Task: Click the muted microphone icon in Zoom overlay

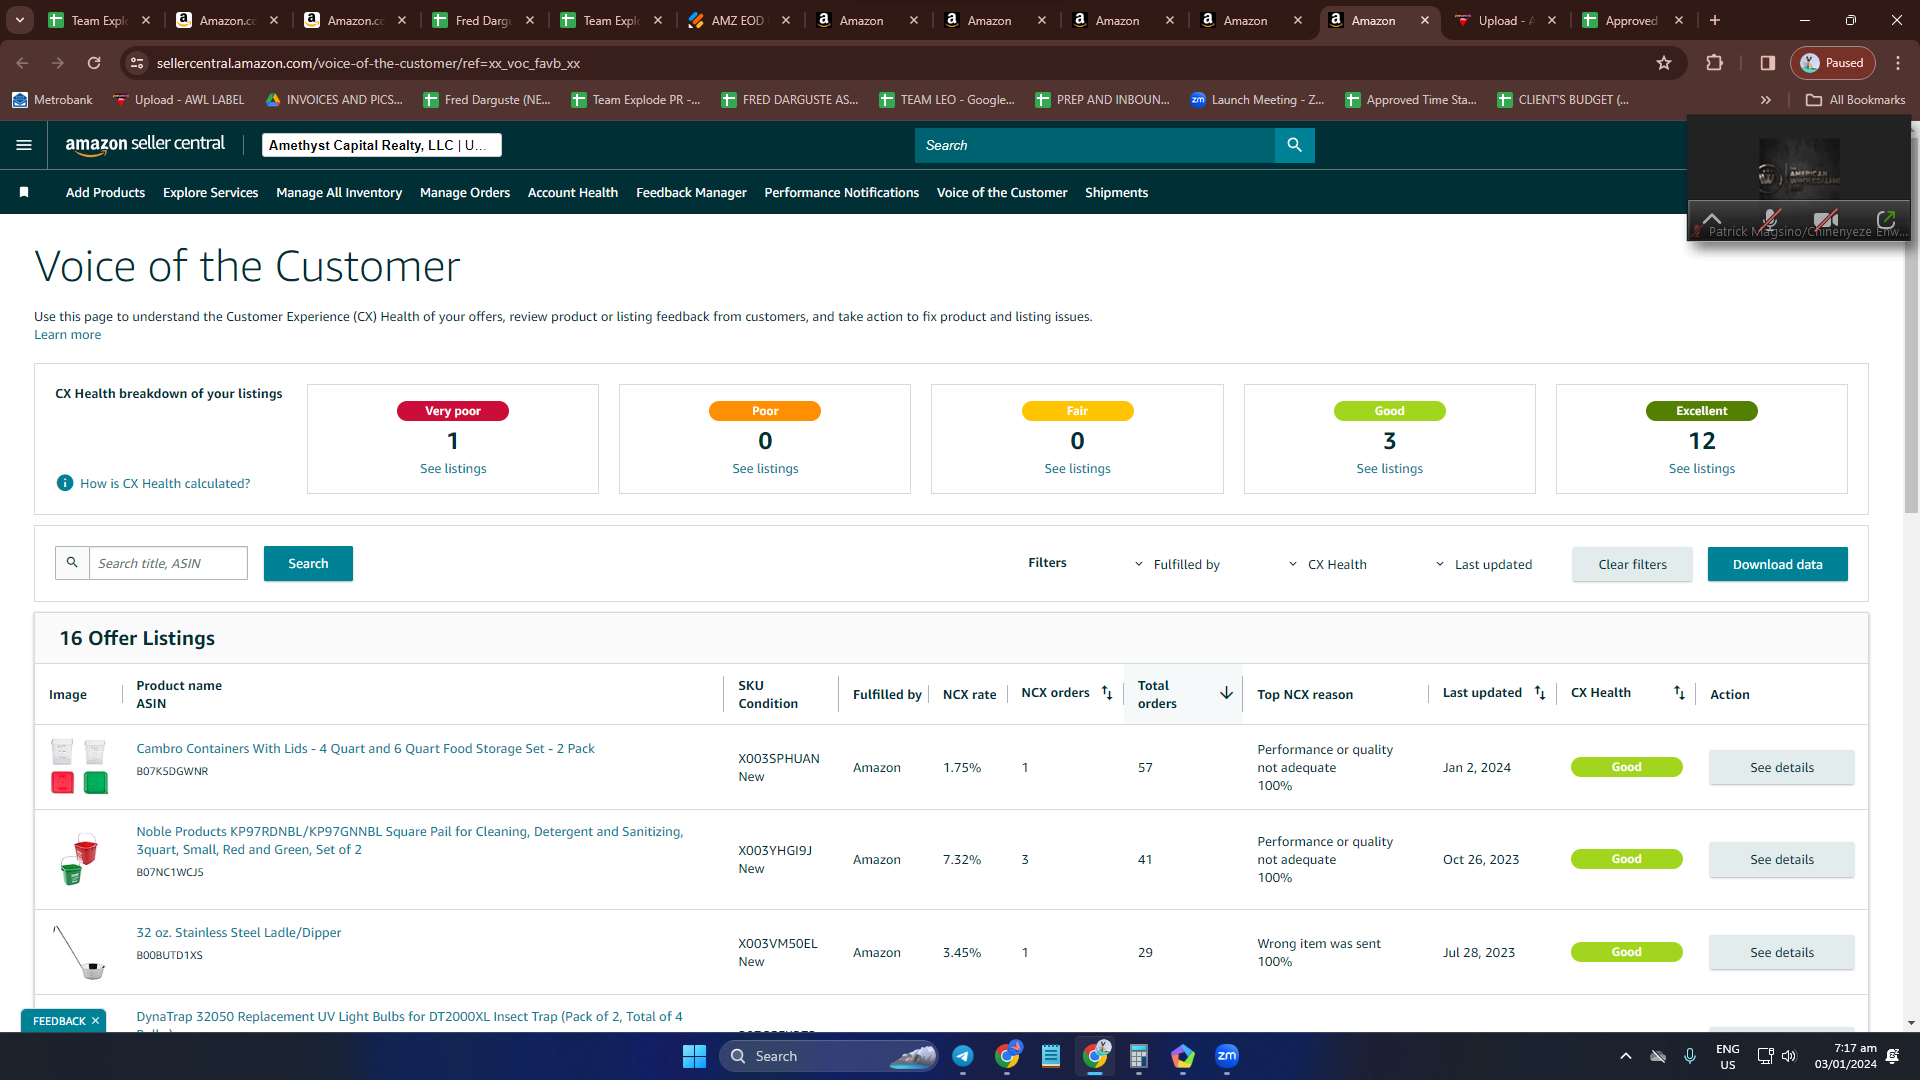Action: pyautogui.click(x=1771, y=219)
